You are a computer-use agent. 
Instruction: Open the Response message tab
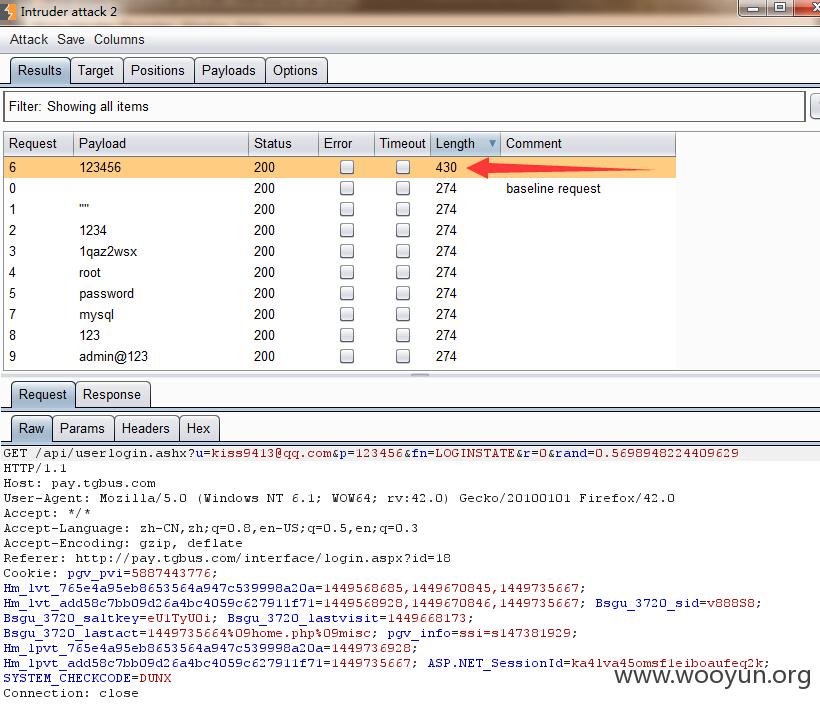[112, 394]
